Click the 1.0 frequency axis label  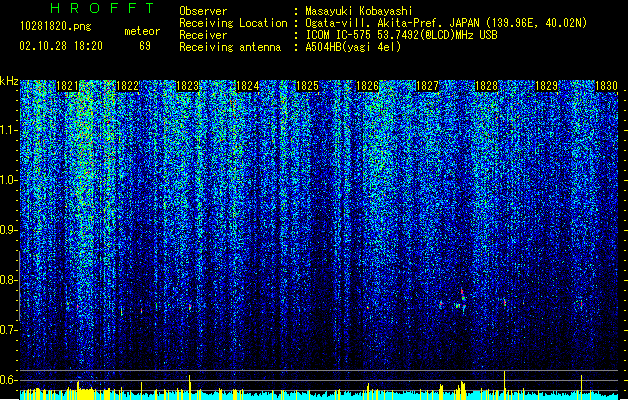8,180
